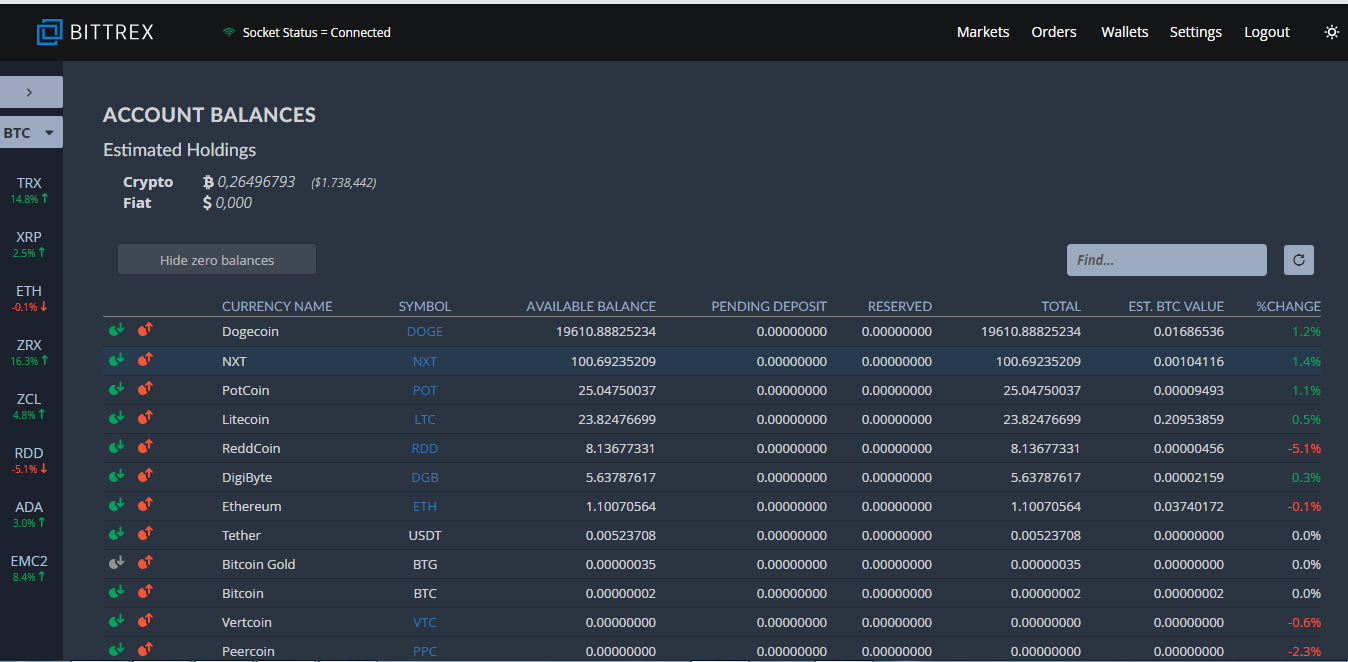Click the Bittrex logo icon
Screen dimensions: 1348x662
coord(49,32)
